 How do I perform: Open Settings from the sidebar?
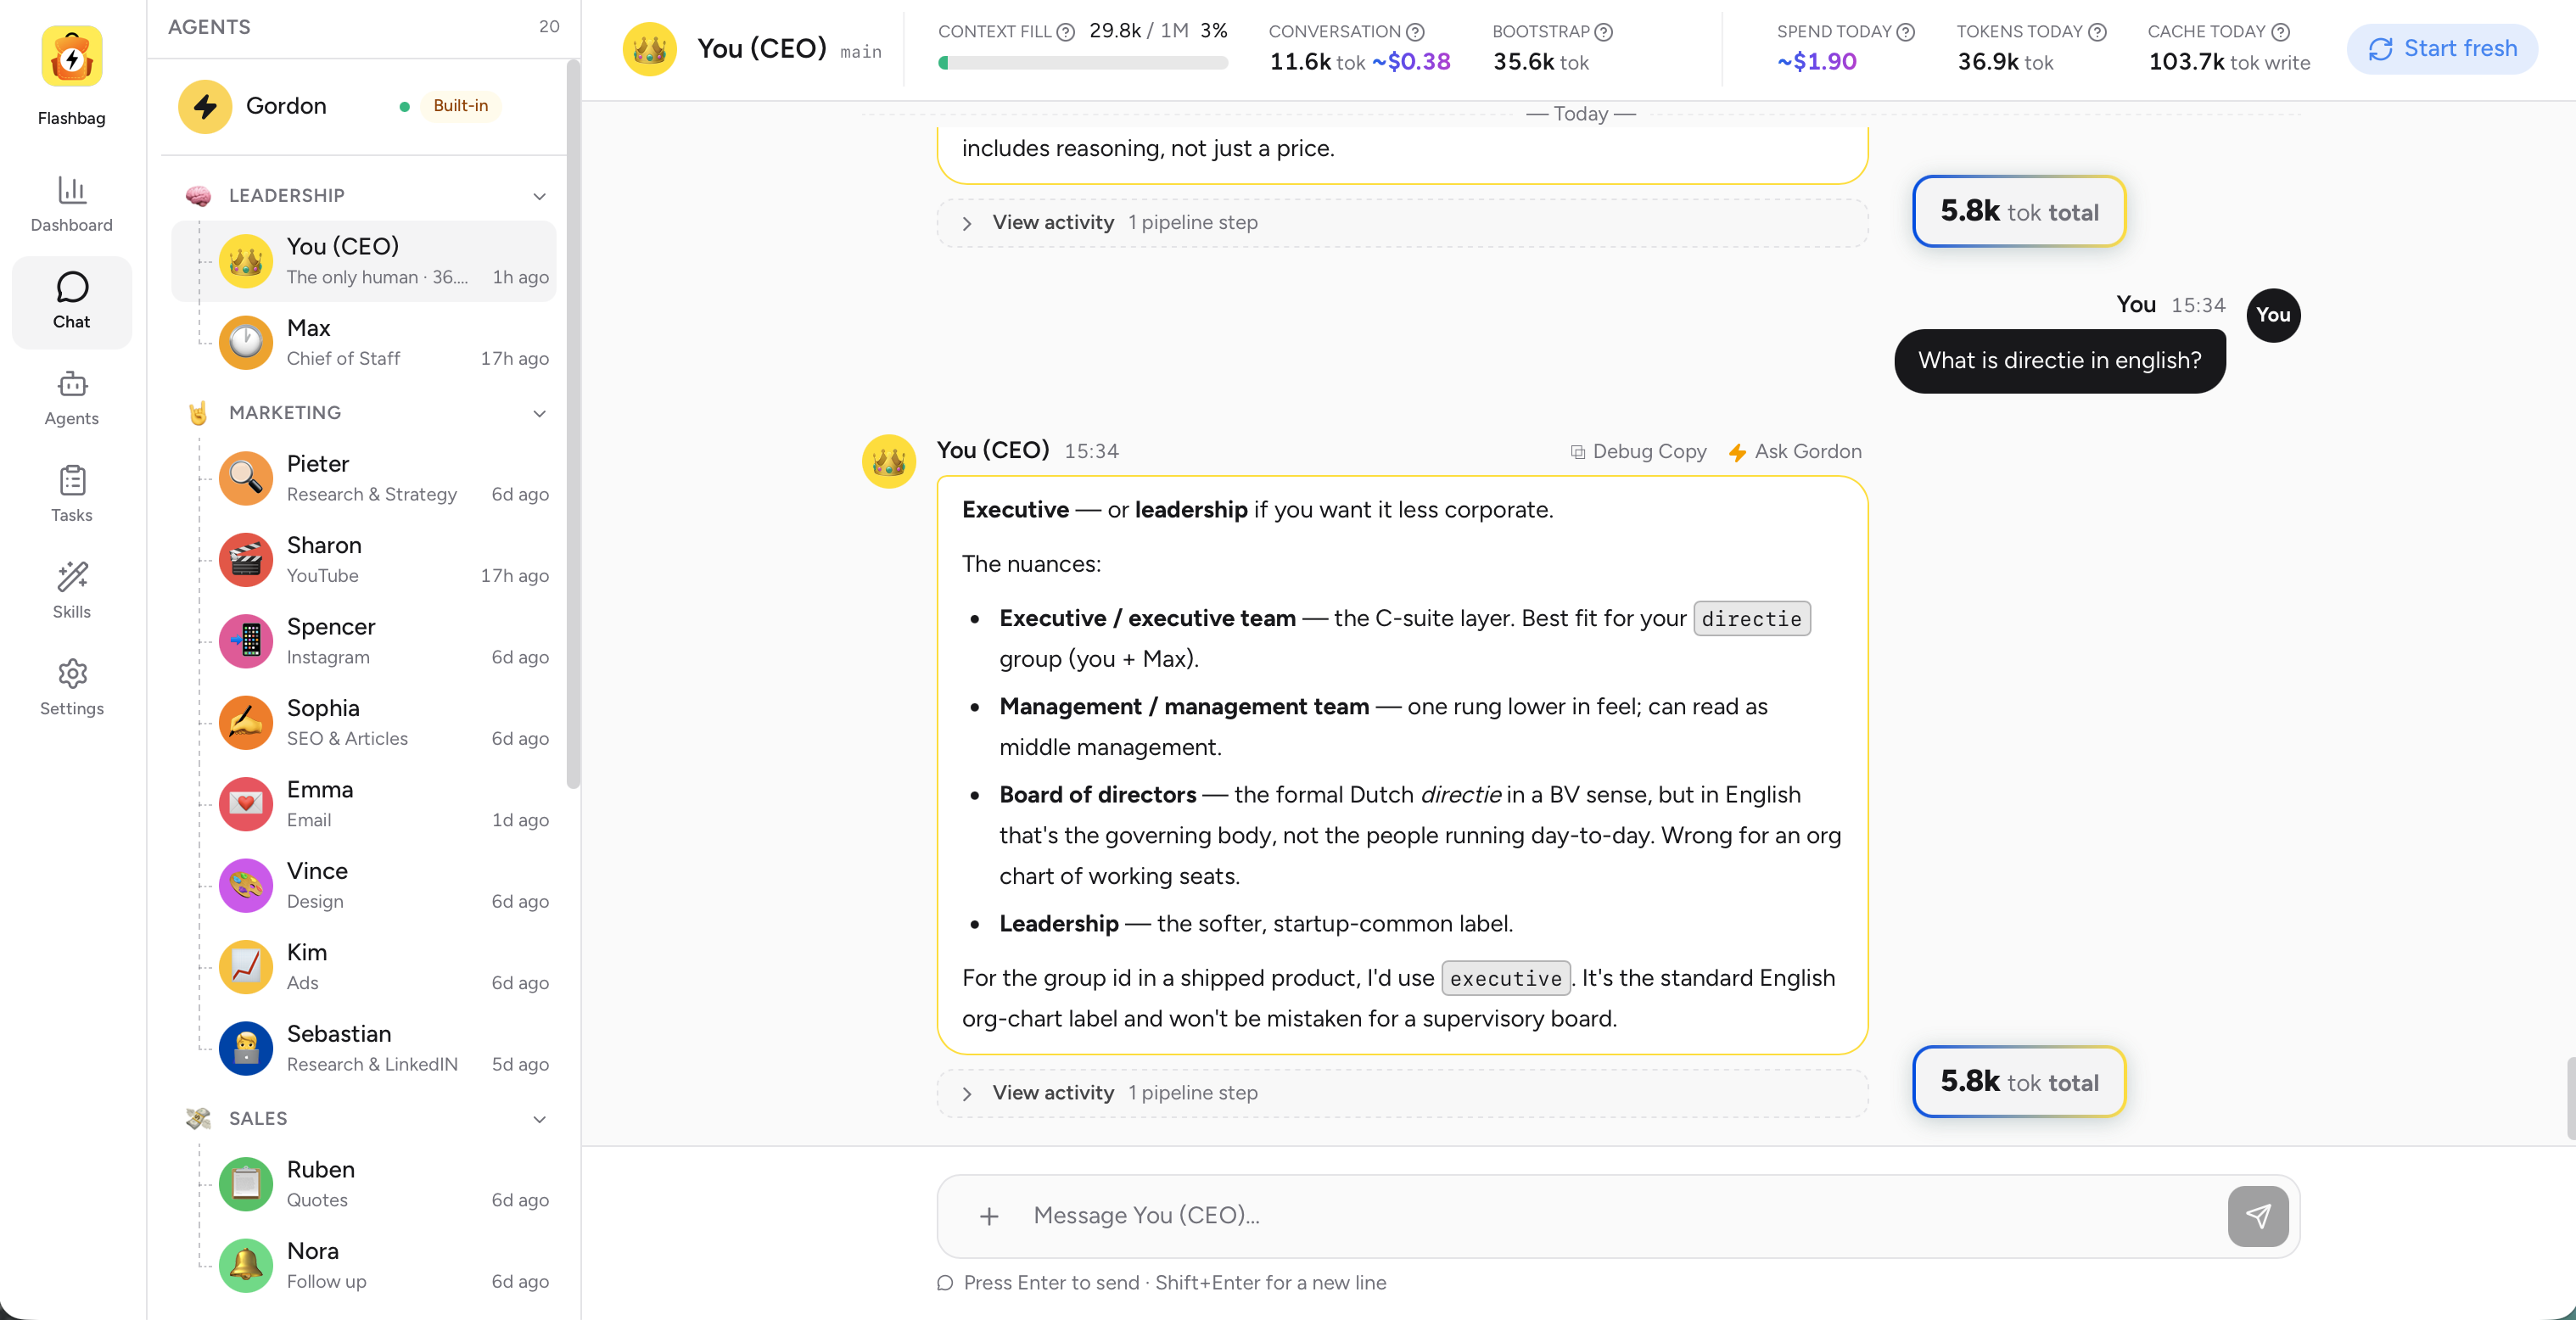71,688
